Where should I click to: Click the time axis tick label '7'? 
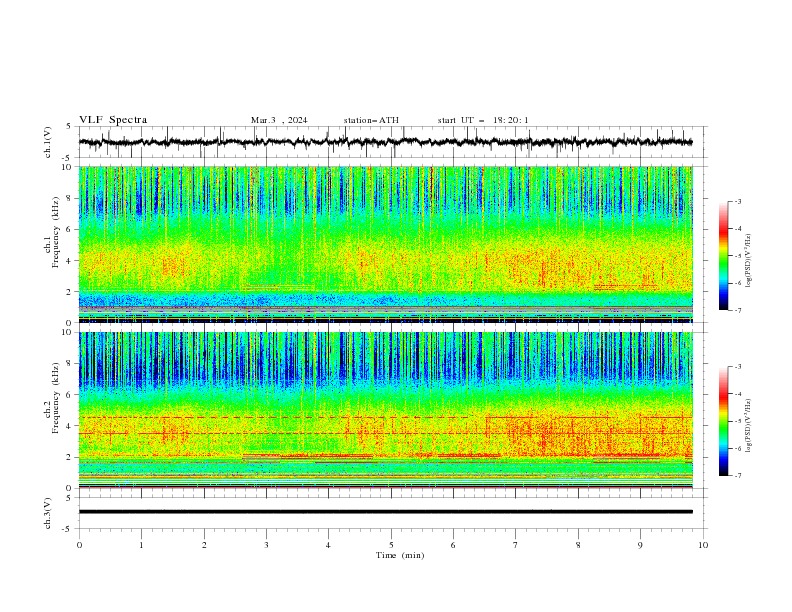(x=516, y=545)
